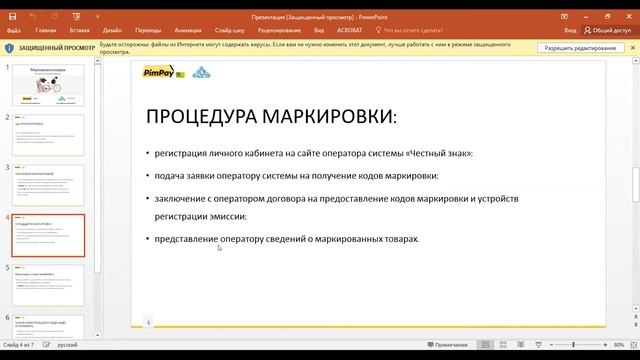The image size is (640, 360).
Task: Click slide area scroll up arrow
Action: pyautogui.click(x=636, y=61)
